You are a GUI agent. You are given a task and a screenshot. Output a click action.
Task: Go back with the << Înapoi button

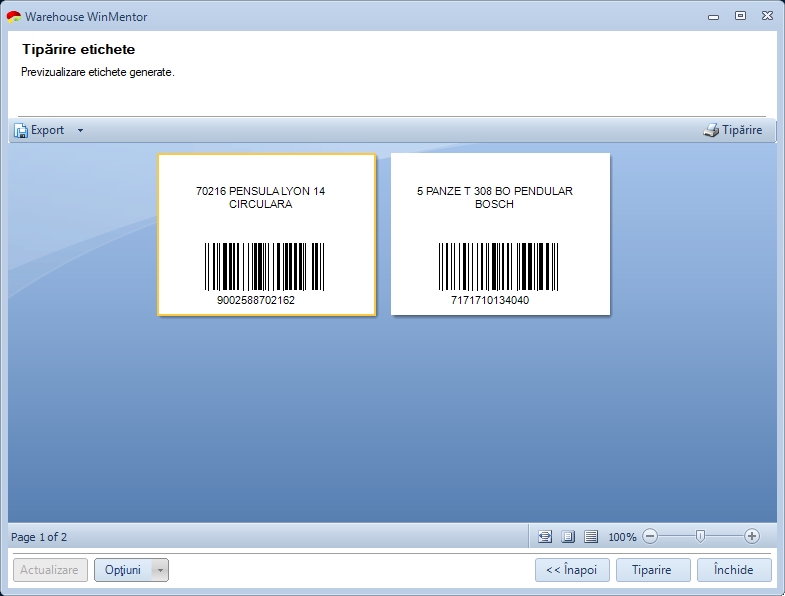[x=572, y=570]
